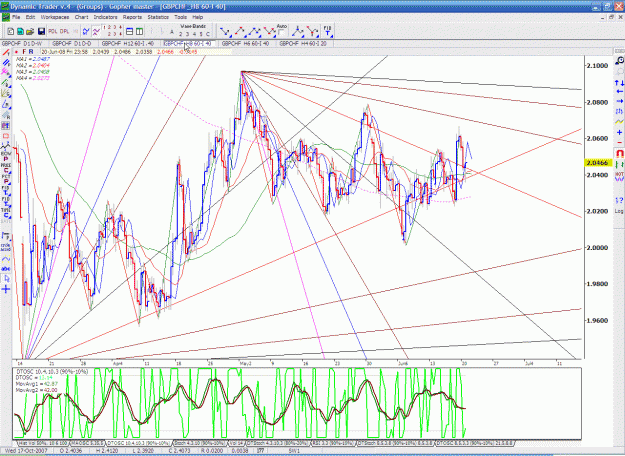Click the DTOSC 10.4.10.3 indicator title
625x456 pixels.
[x=52, y=371]
